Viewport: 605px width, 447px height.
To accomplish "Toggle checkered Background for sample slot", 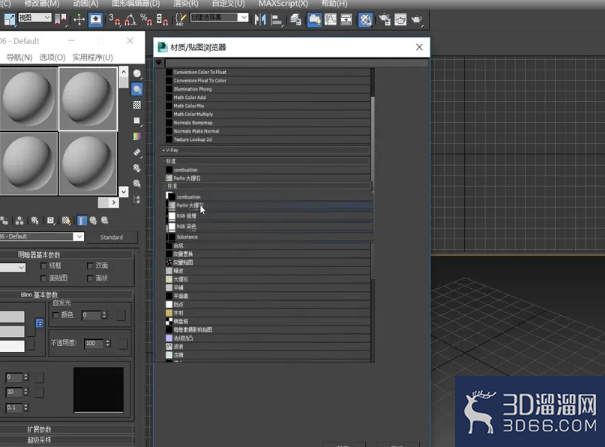I will coord(137,105).
